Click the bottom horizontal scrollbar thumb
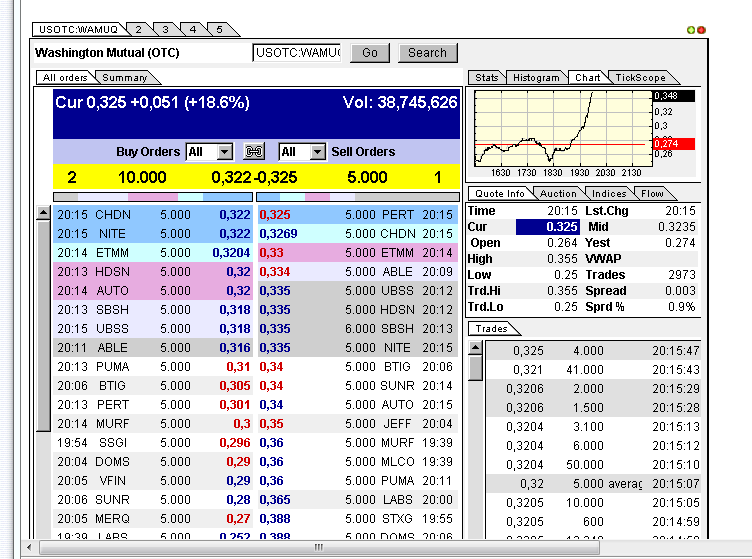The image size is (752, 559). (319, 547)
